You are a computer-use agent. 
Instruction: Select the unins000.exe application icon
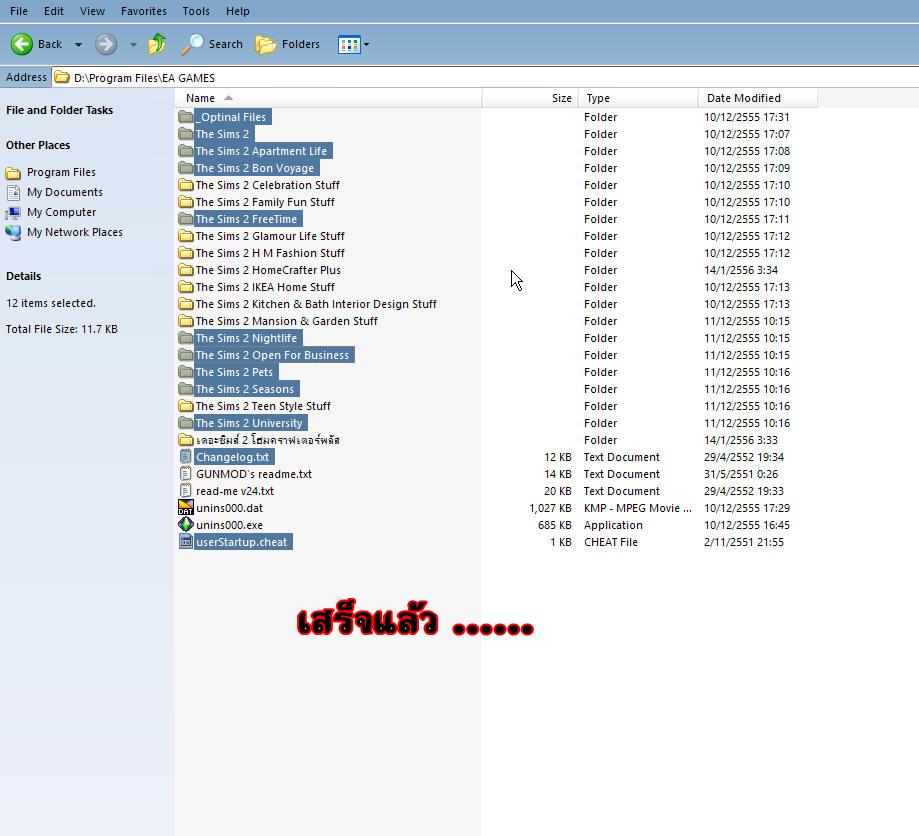(x=186, y=525)
